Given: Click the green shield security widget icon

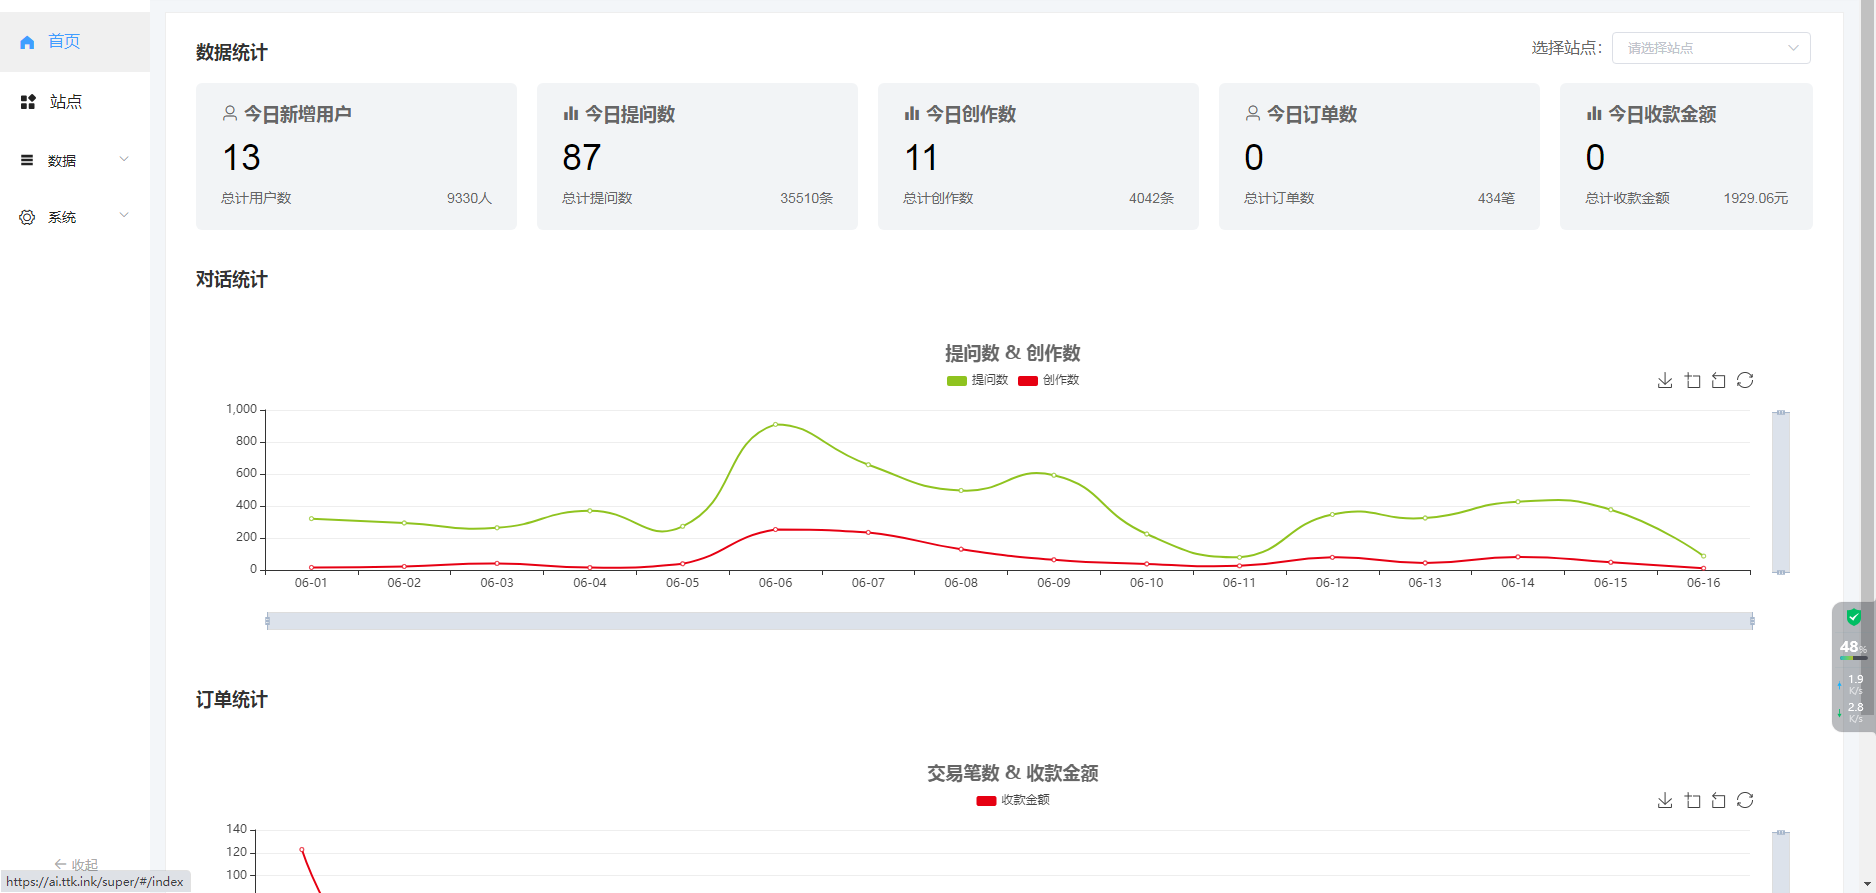Looking at the screenshot, I should [1853, 617].
